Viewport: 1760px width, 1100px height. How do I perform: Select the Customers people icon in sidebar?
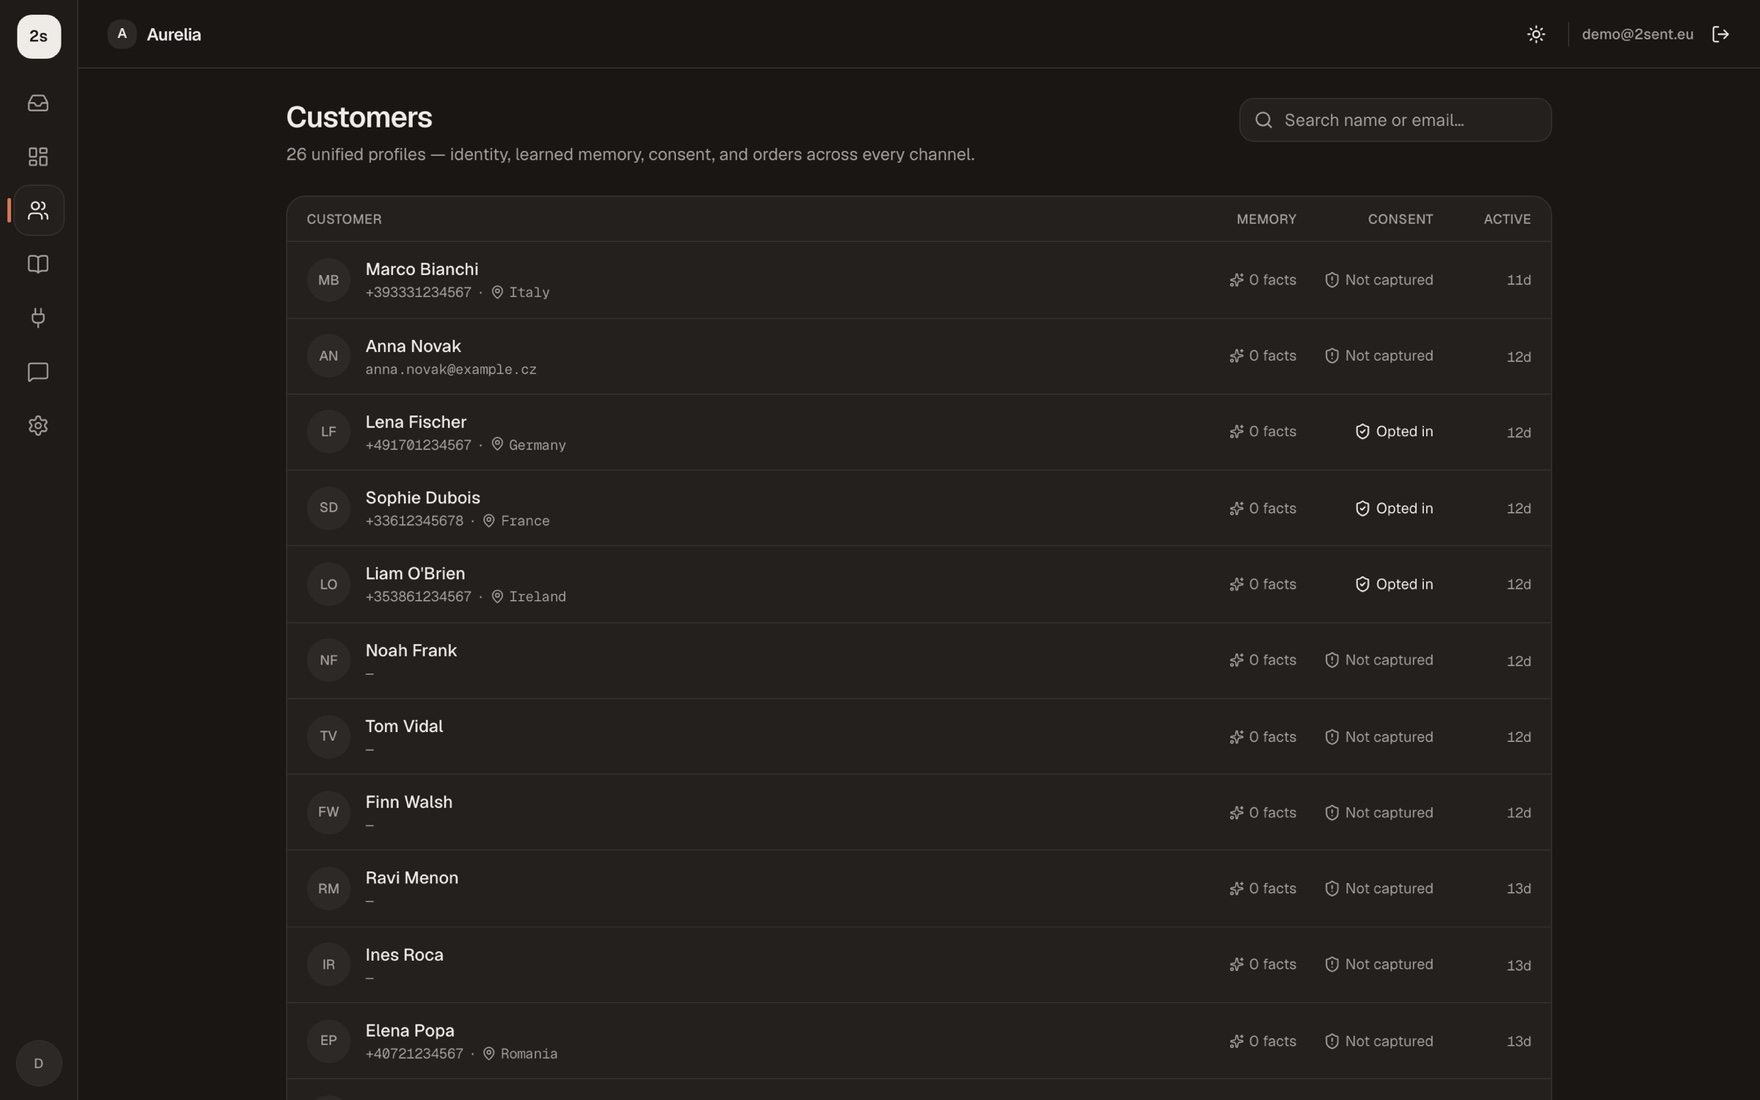point(38,210)
